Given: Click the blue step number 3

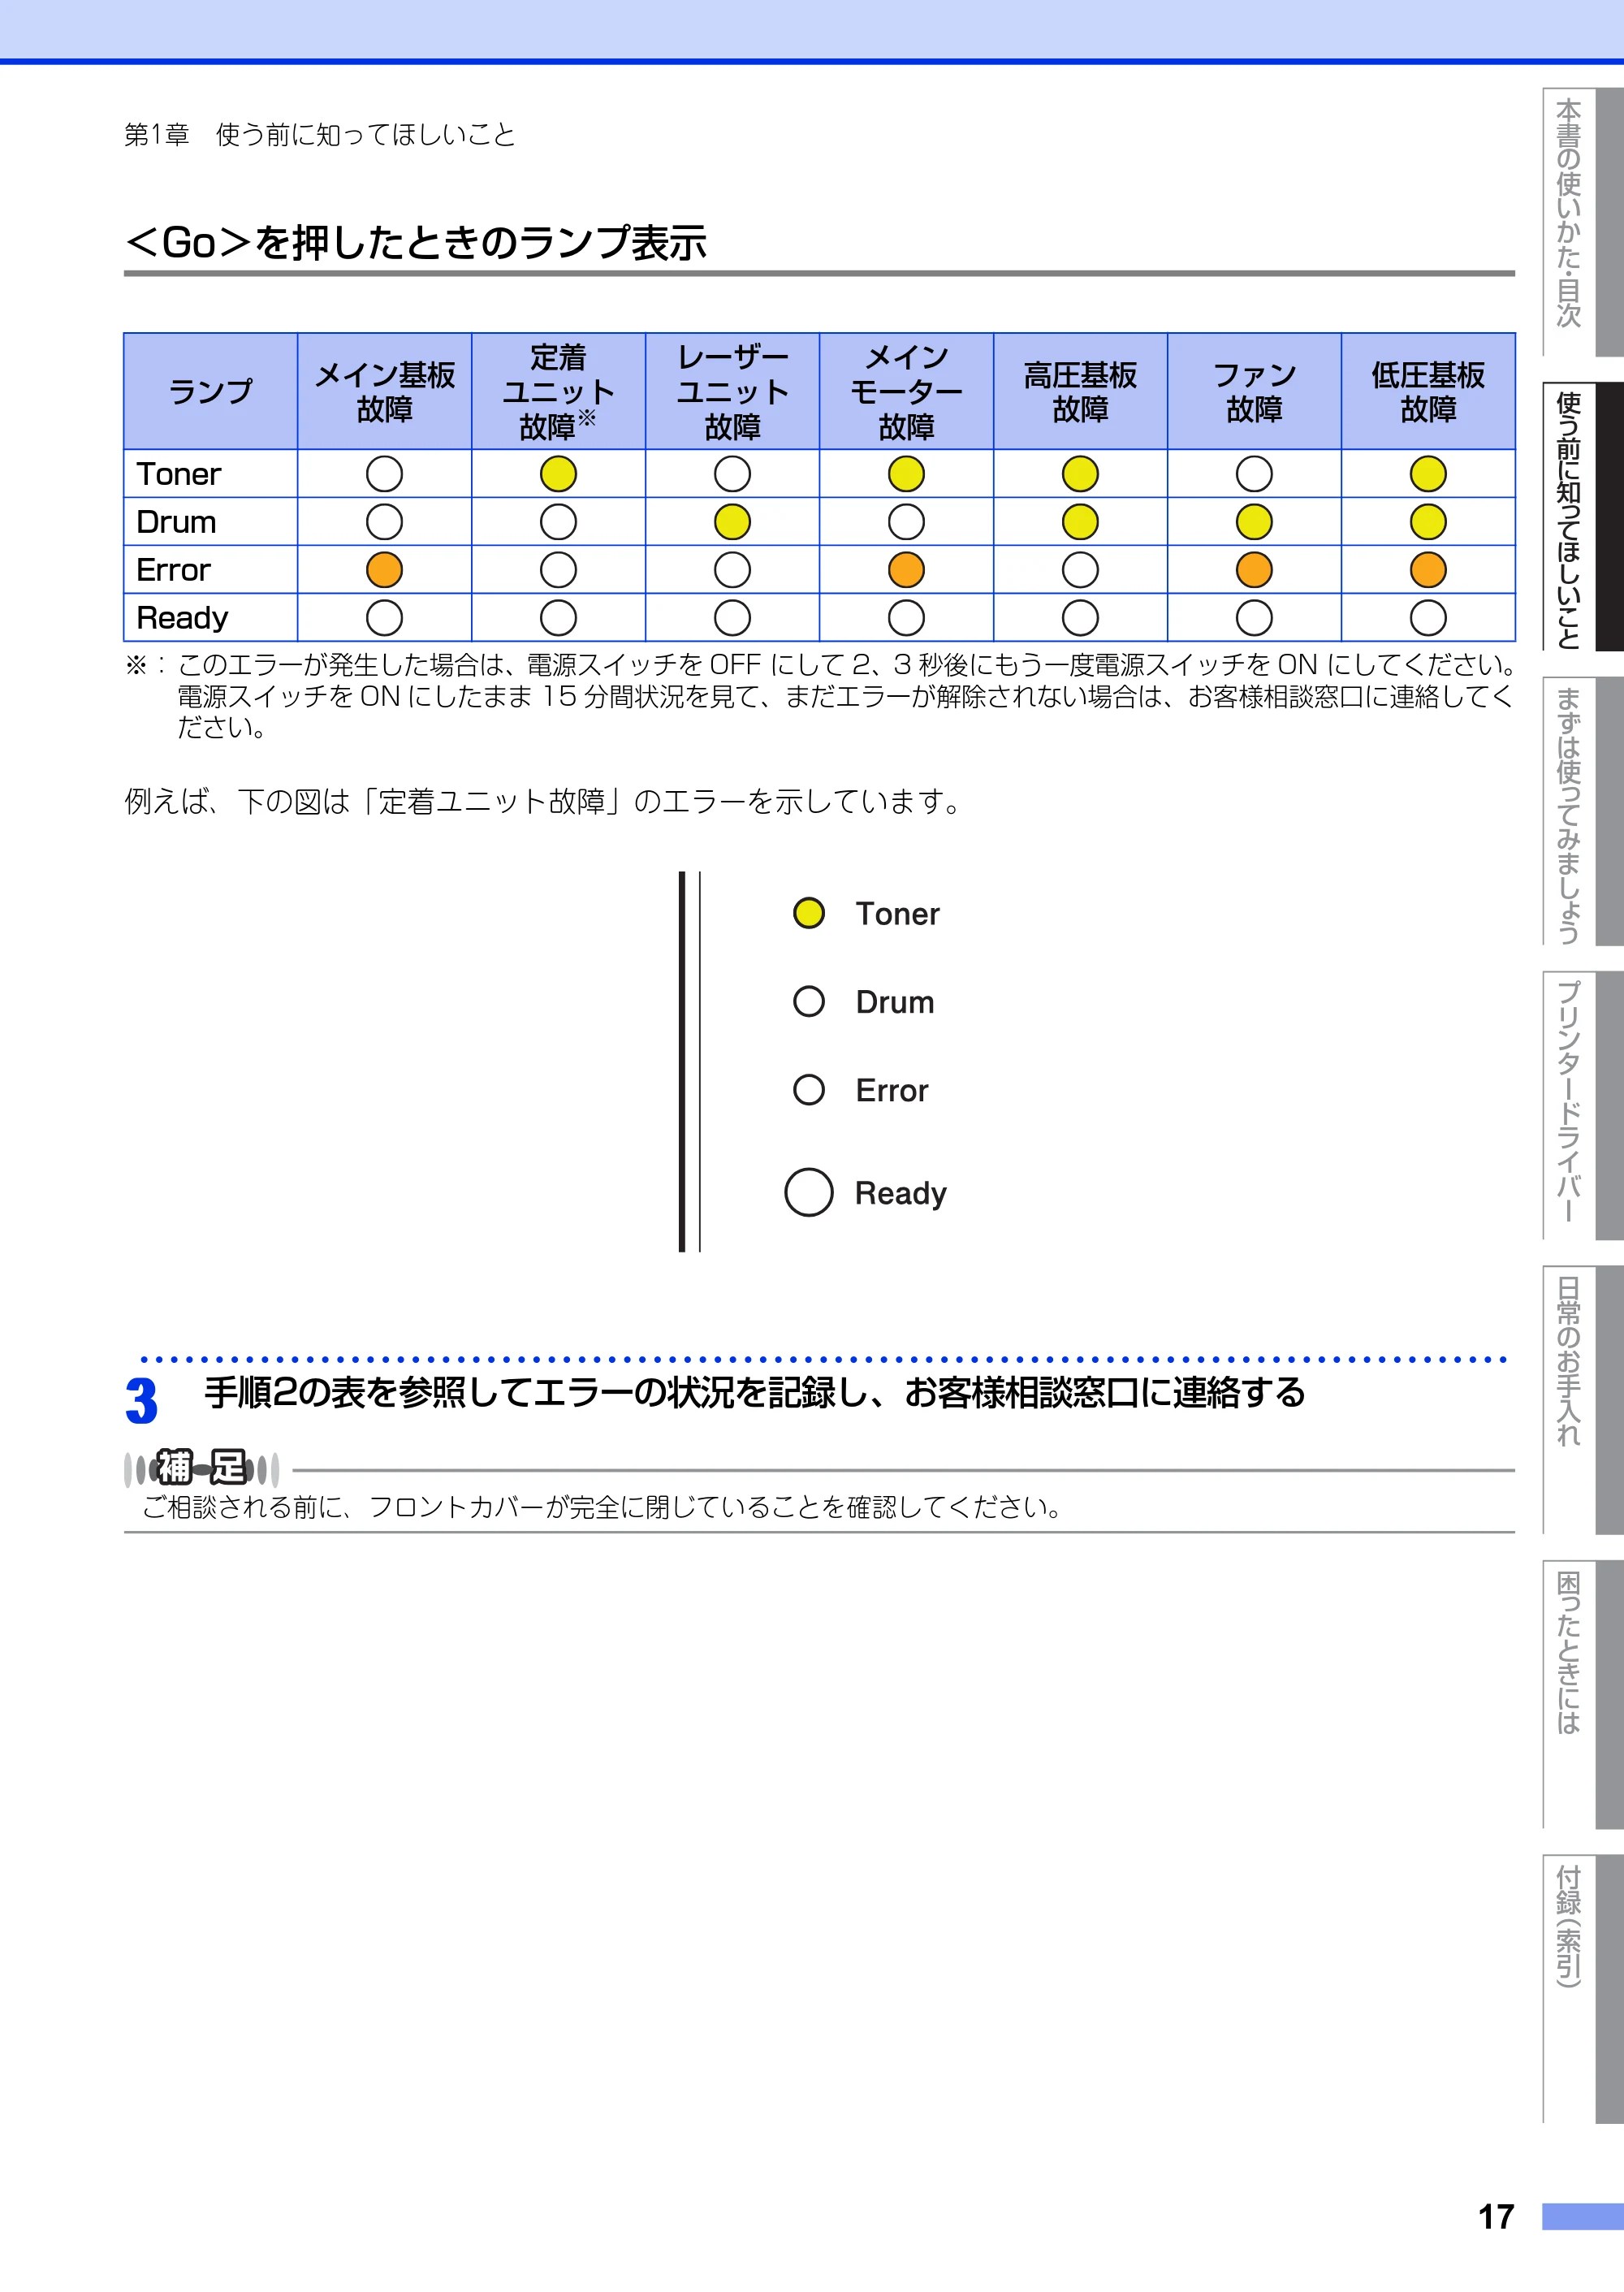Looking at the screenshot, I should (x=141, y=1401).
